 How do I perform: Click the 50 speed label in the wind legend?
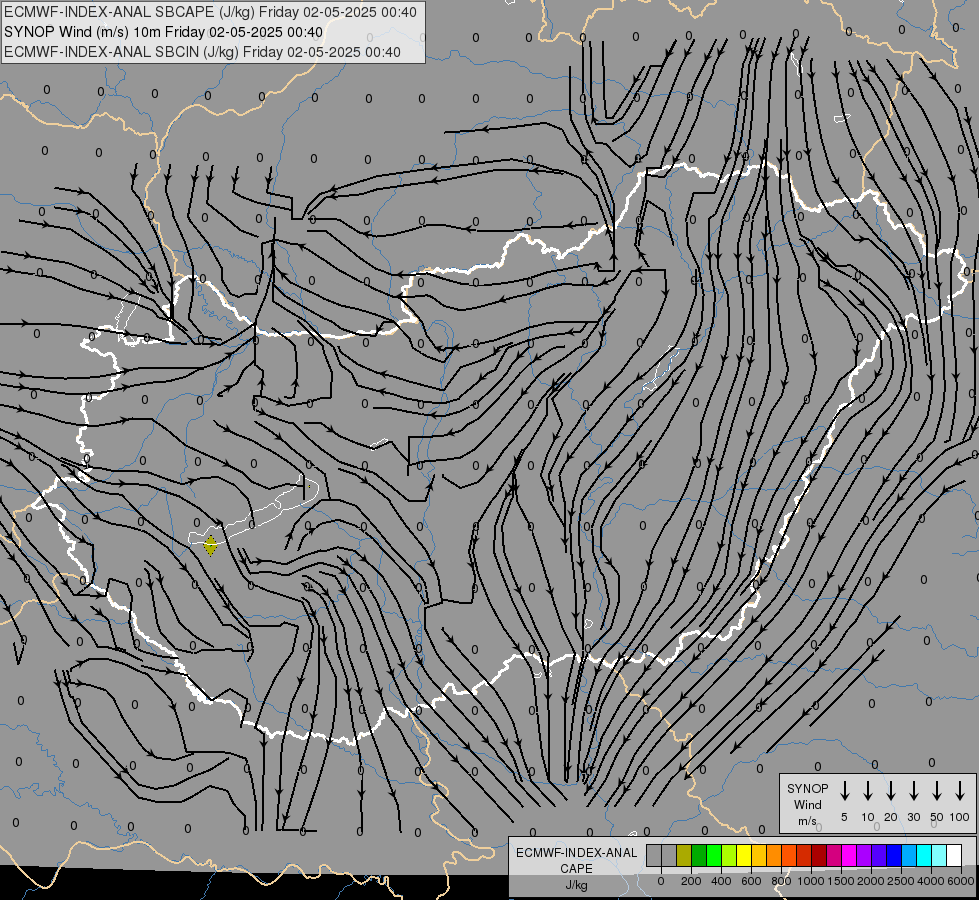[937, 817]
